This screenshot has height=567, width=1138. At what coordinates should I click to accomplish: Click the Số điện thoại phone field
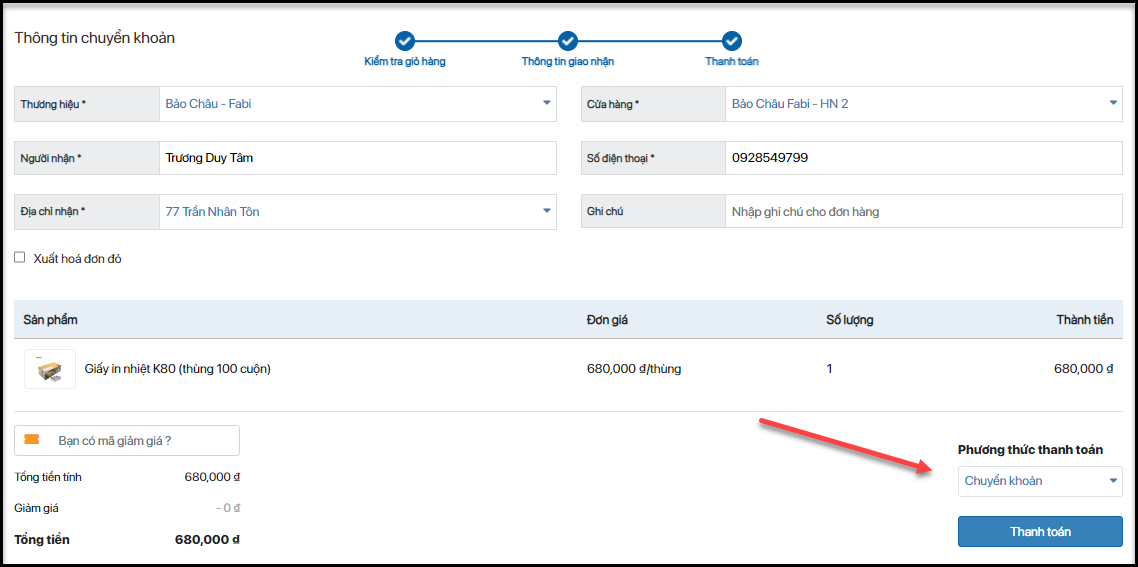point(922,158)
